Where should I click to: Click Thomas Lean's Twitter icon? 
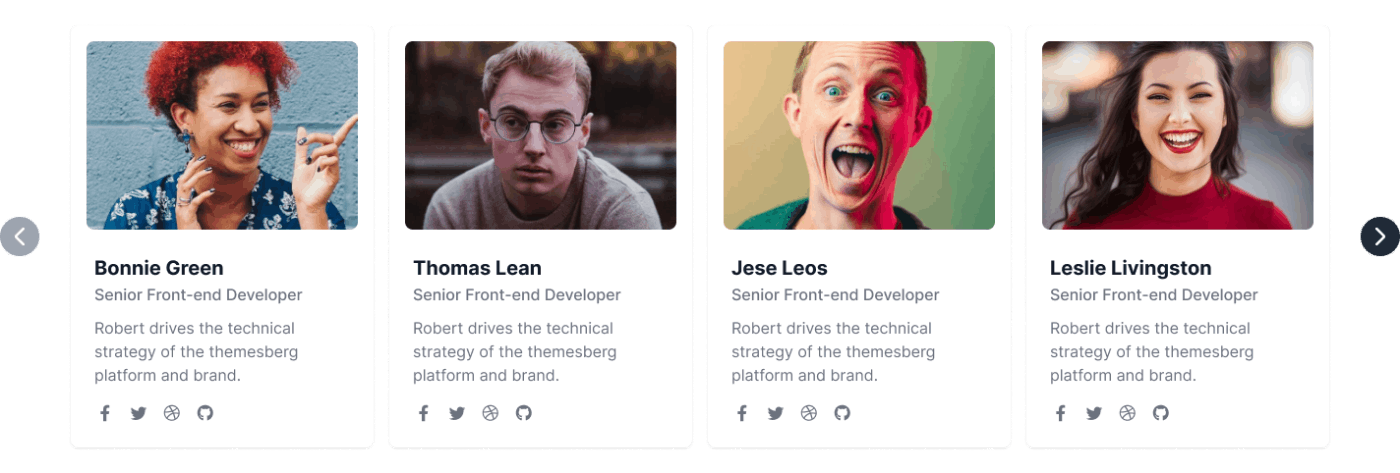[457, 413]
